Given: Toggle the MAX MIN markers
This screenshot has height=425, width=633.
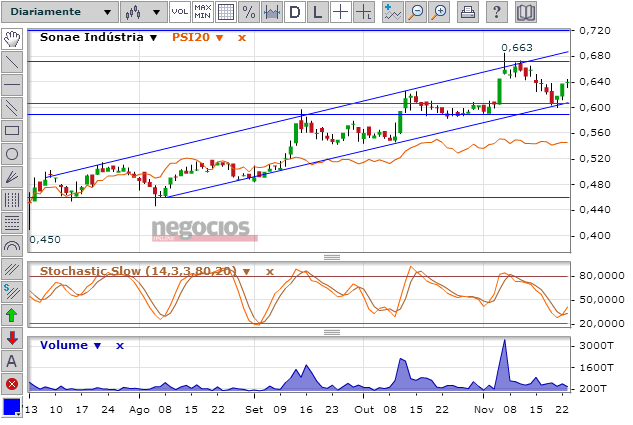Looking at the screenshot, I should click(x=203, y=12).
